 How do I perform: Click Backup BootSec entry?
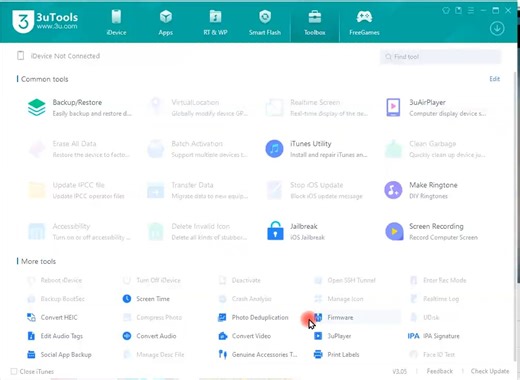(56, 299)
